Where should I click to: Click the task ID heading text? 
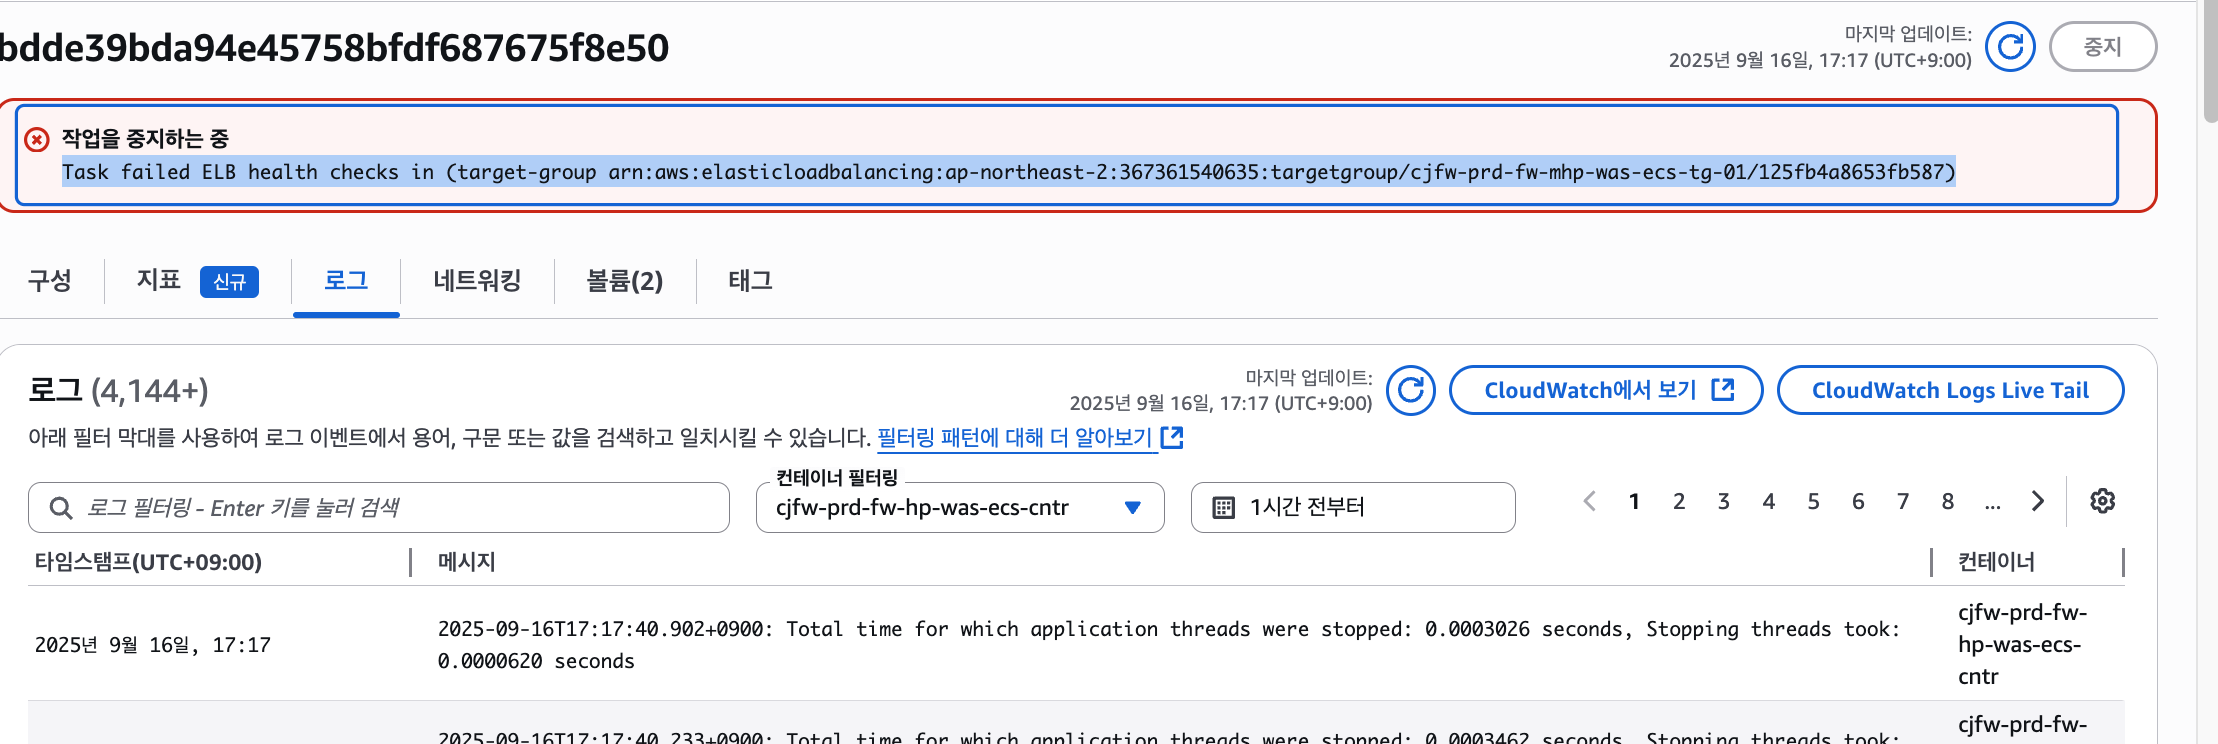(334, 48)
